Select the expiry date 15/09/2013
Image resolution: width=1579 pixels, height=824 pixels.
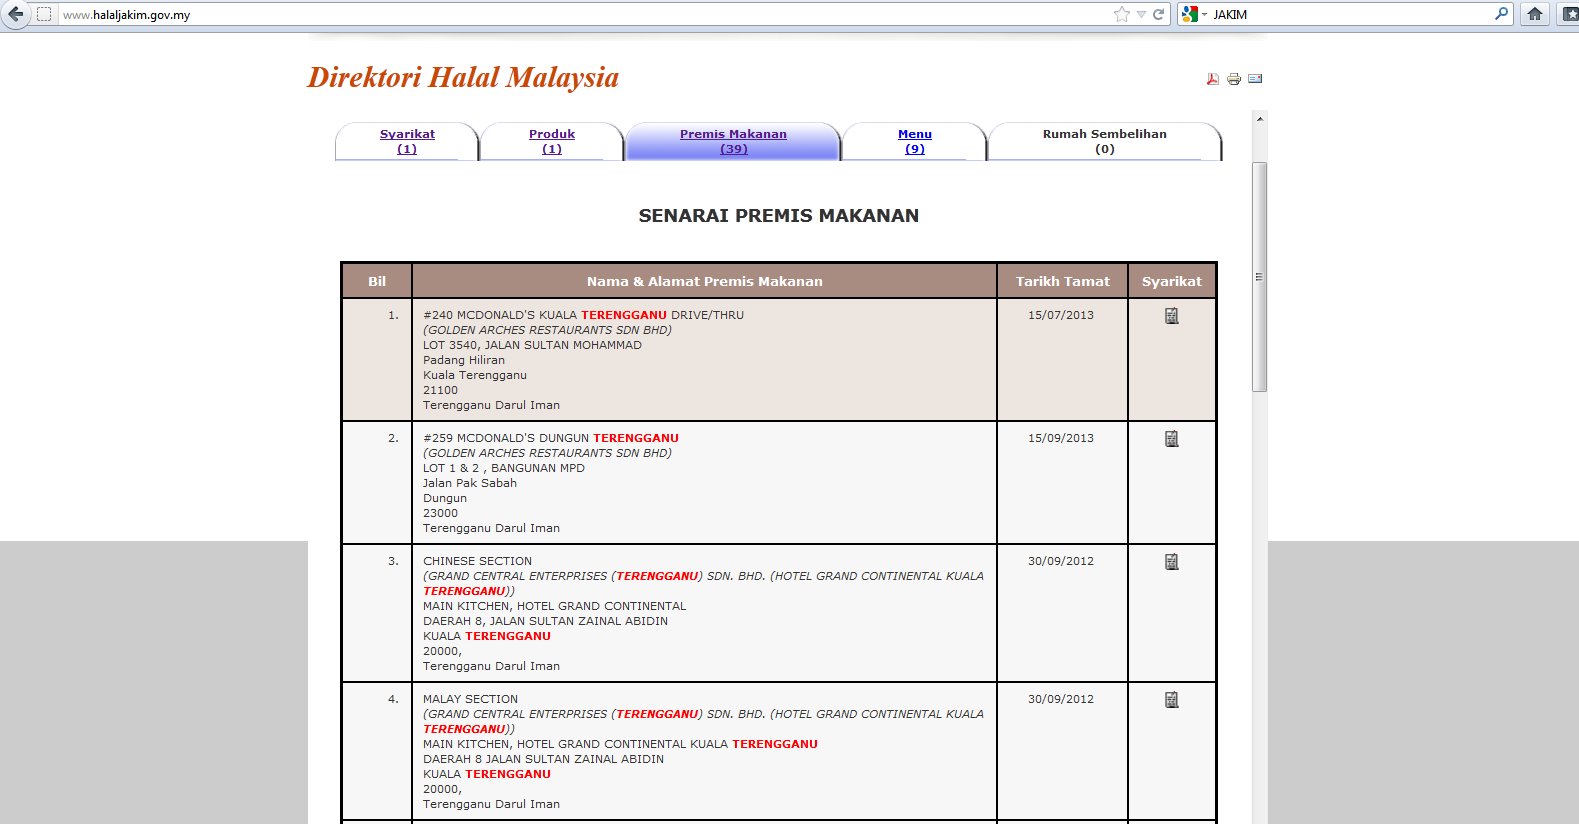(1061, 438)
